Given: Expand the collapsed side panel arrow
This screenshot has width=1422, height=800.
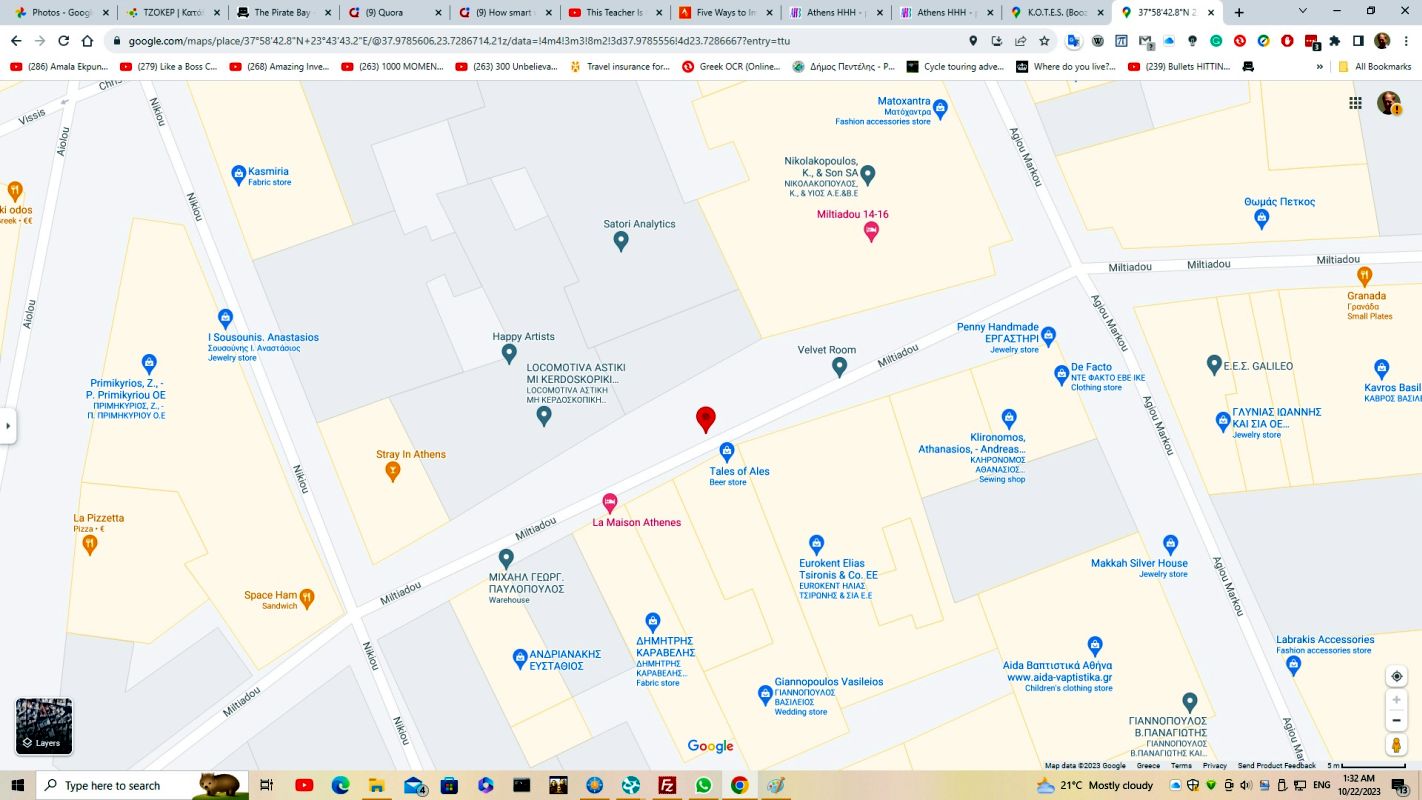Looking at the screenshot, I should 8,426.
